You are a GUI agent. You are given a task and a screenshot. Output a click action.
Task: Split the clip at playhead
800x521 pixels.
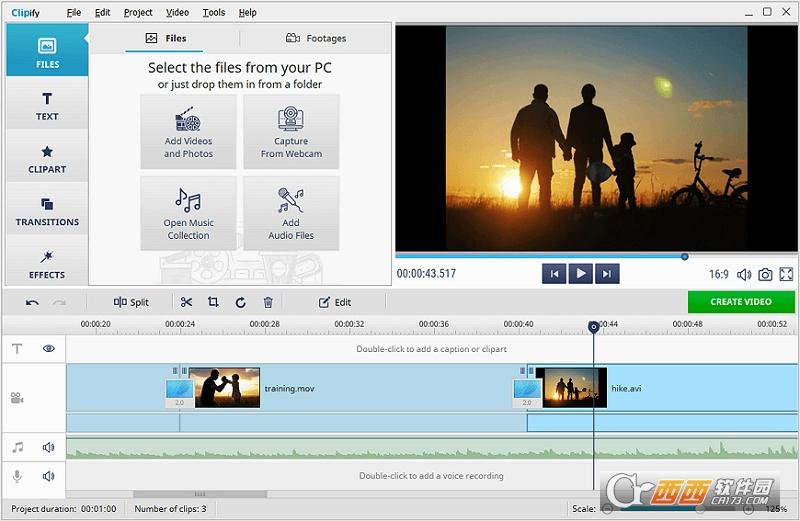pyautogui.click(x=131, y=302)
